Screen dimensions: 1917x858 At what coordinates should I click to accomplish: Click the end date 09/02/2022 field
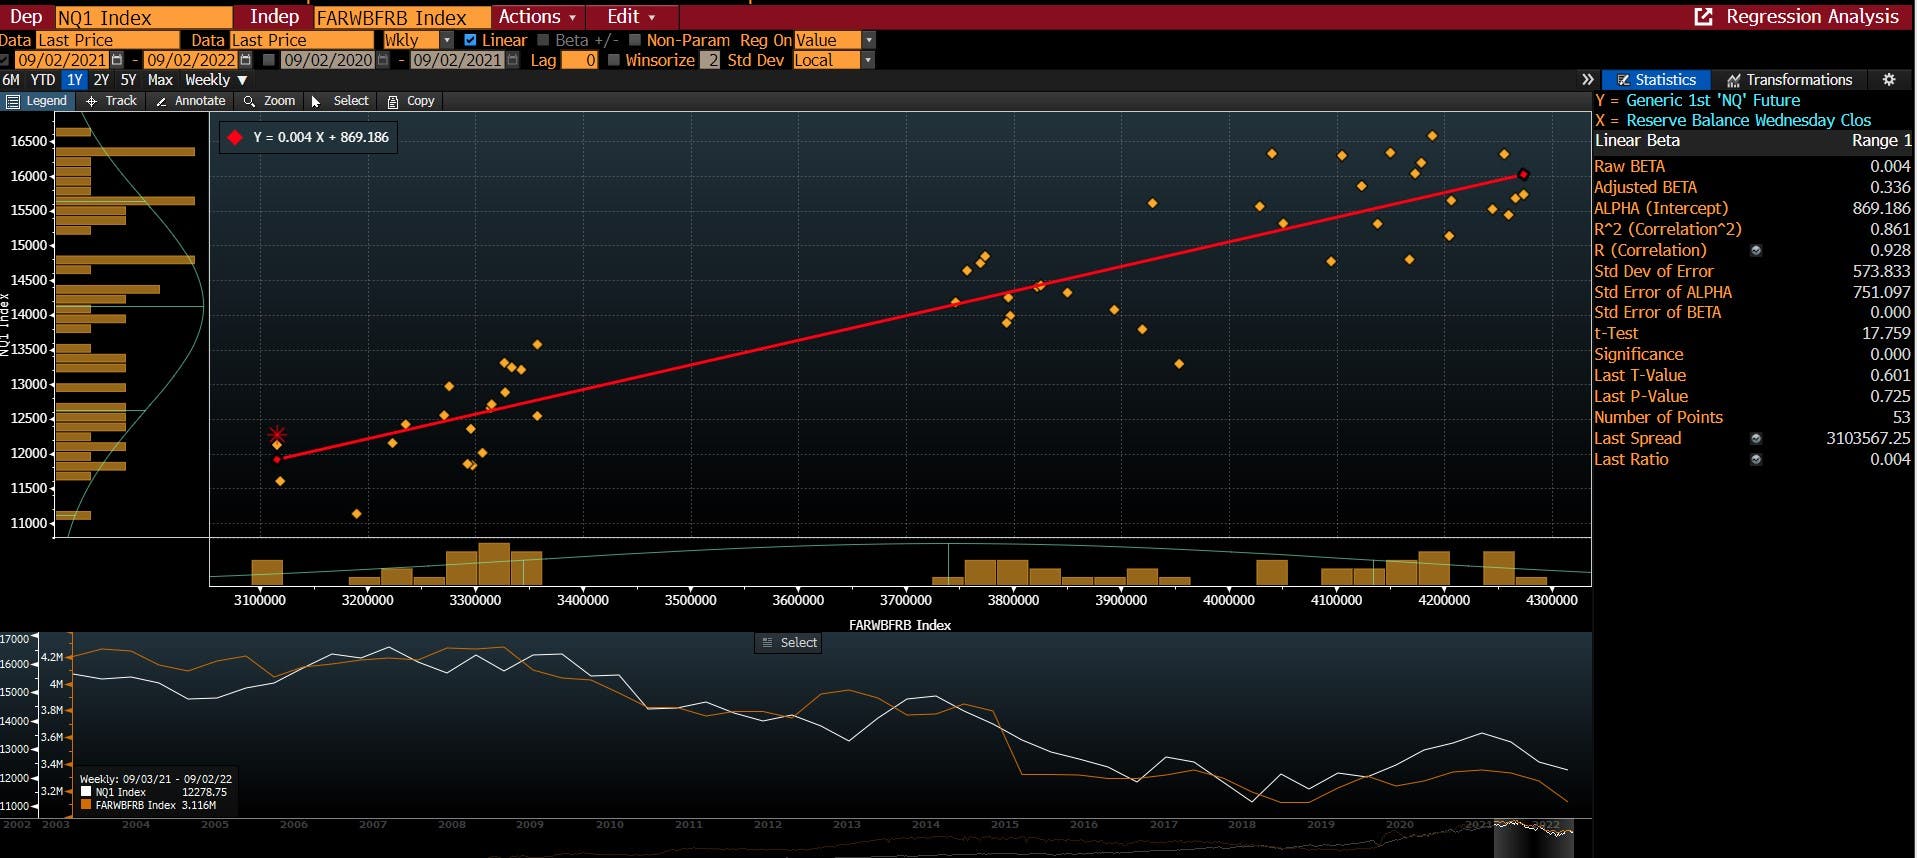(x=191, y=60)
